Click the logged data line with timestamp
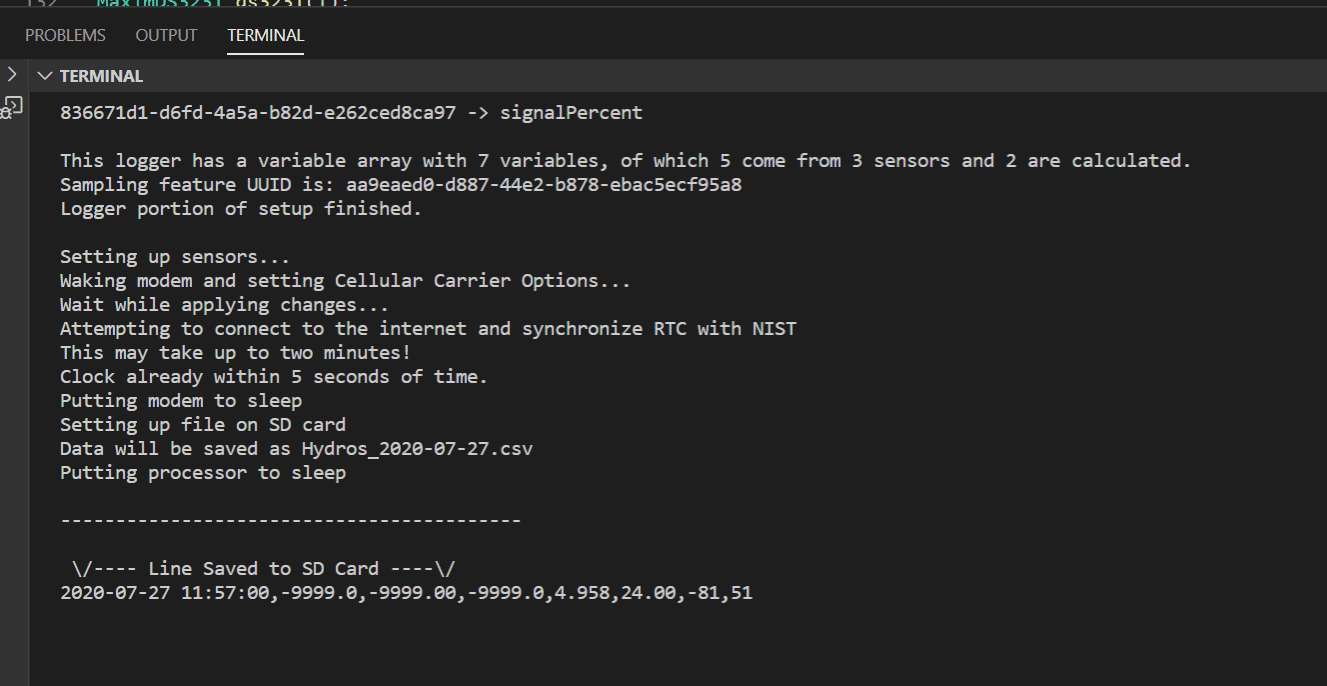The height and width of the screenshot is (686, 1327). tap(405, 593)
